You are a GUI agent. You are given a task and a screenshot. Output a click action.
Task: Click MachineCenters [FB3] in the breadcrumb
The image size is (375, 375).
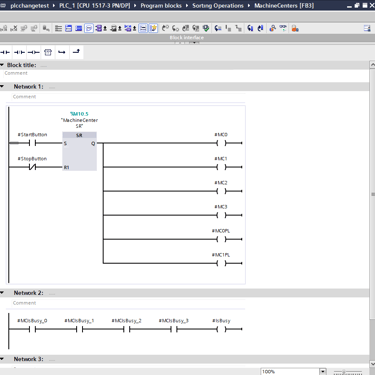[284, 6]
